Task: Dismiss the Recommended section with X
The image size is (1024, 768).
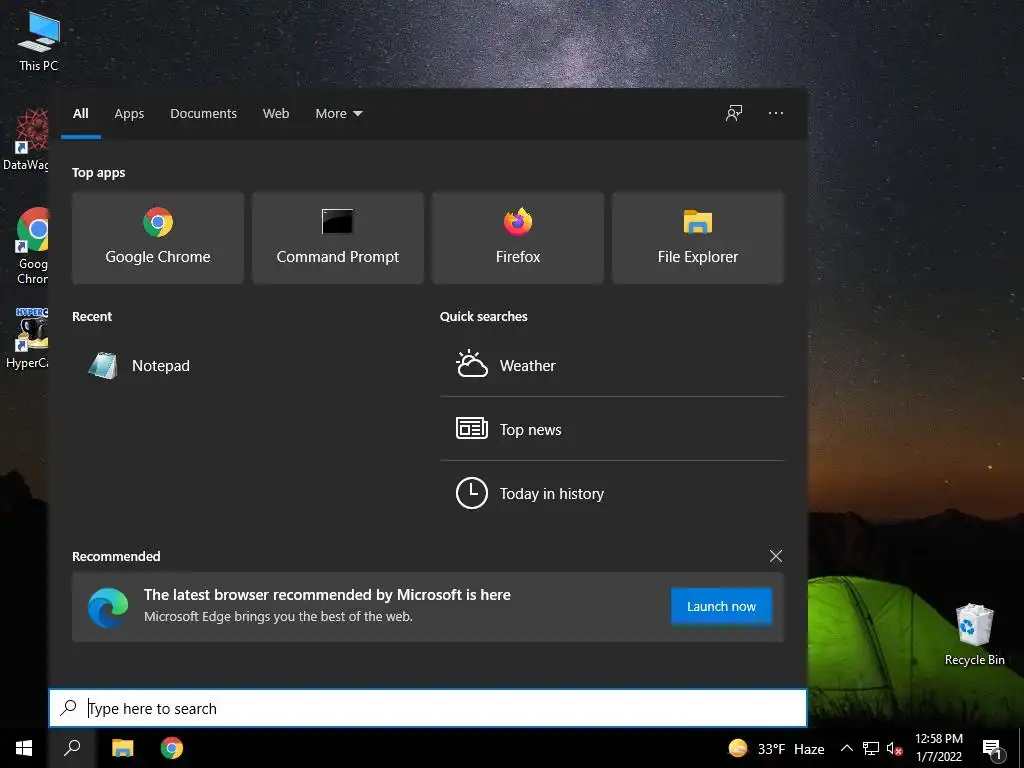Action: click(776, 556)
